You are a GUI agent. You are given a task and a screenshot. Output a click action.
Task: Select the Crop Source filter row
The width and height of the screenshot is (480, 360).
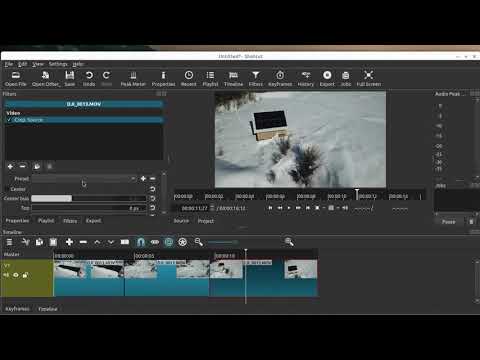[84, 120]
